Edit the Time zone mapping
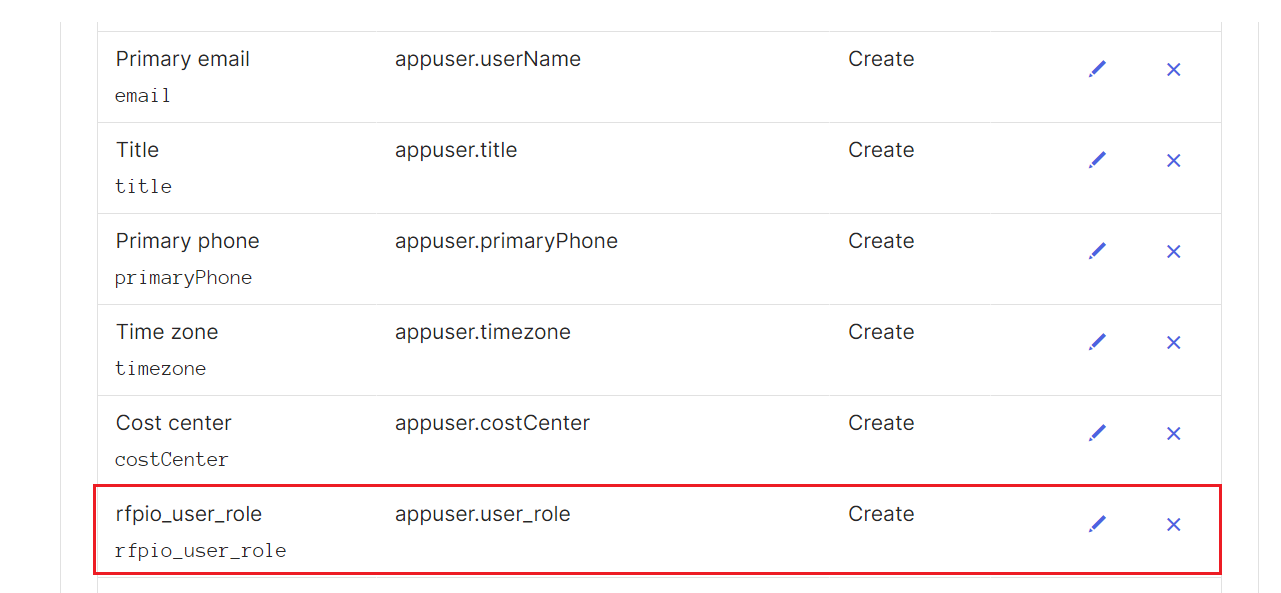The width and height of the screenshot is (1281, 593). (x=1097, y=342)
